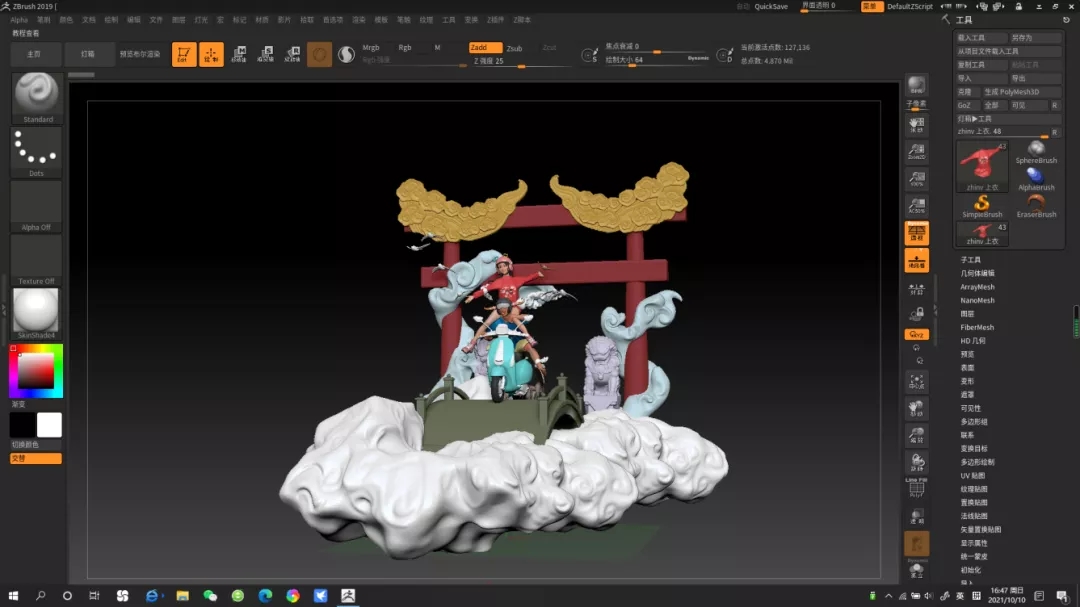This screenshot has height=607, width=1080.
Task: Click the 主页 home page button
Action: (x=34, y=54)
